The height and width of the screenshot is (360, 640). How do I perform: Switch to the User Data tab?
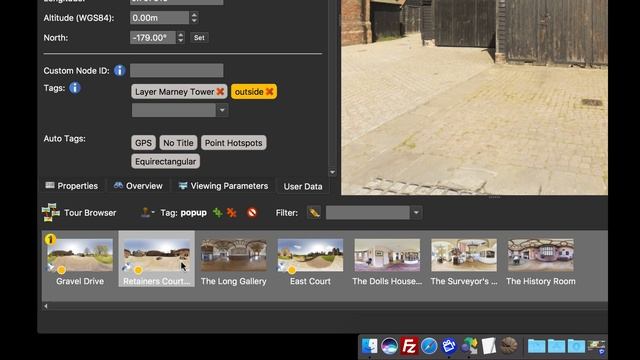[x=303, y=186]
